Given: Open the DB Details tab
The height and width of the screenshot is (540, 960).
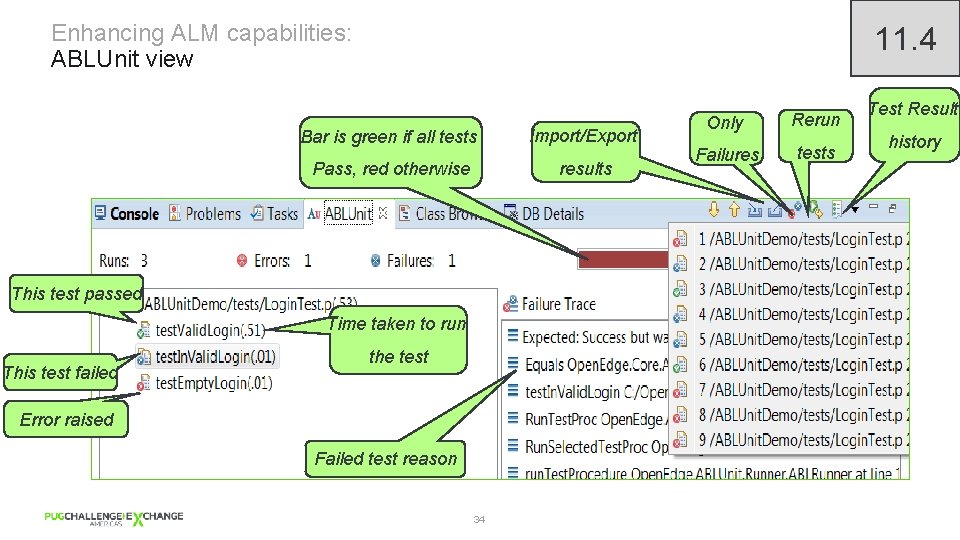Looking at the screenshot, I should point(544,214).
